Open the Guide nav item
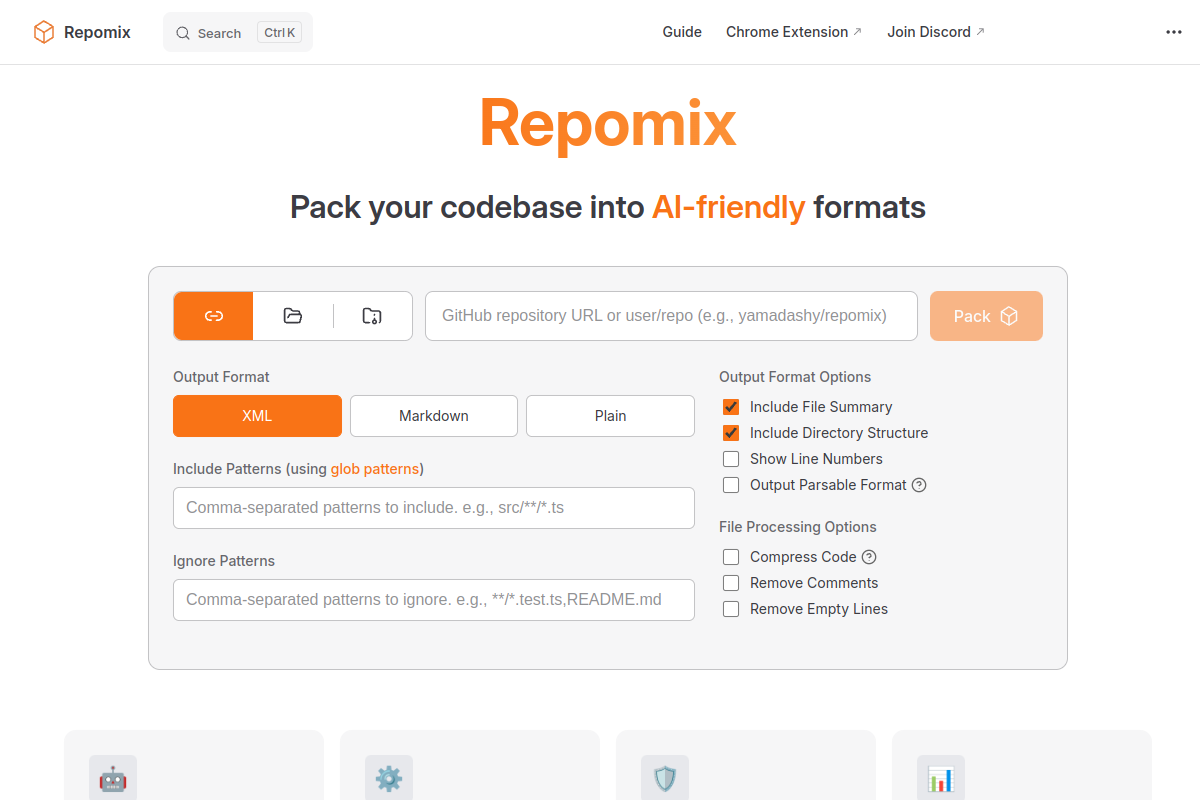1200x800 pixels. tap(682, 32)
